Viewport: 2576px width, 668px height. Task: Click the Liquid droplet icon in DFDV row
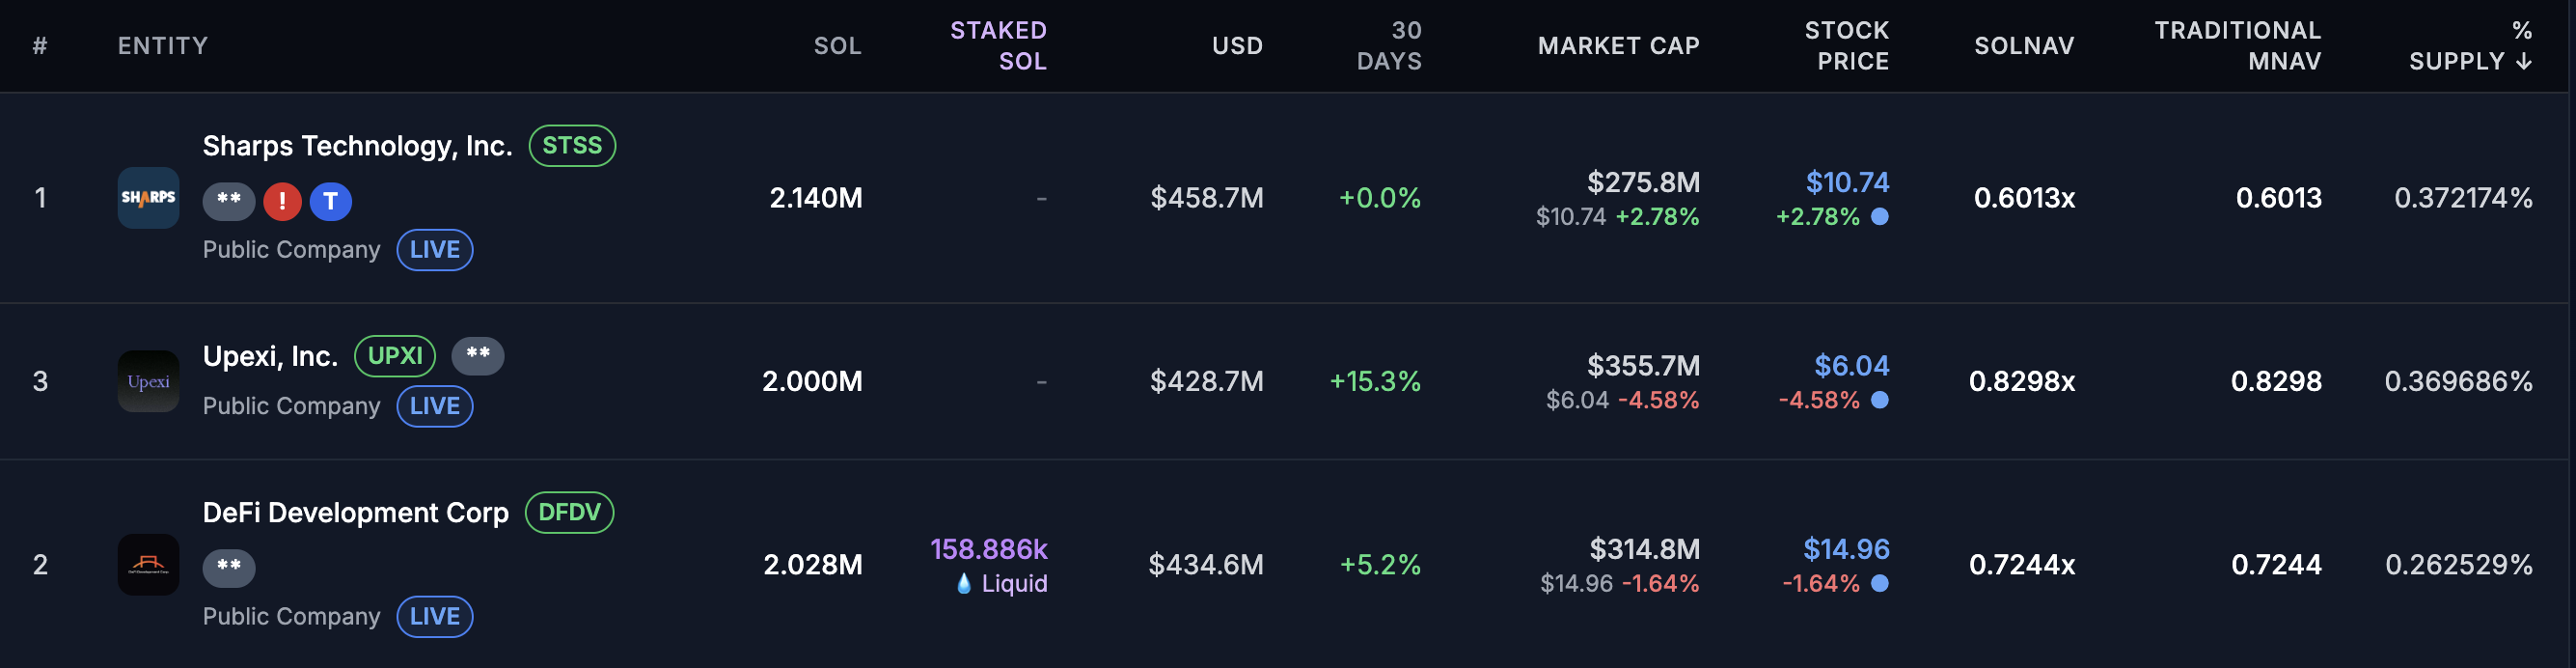(x=964, y=584)
